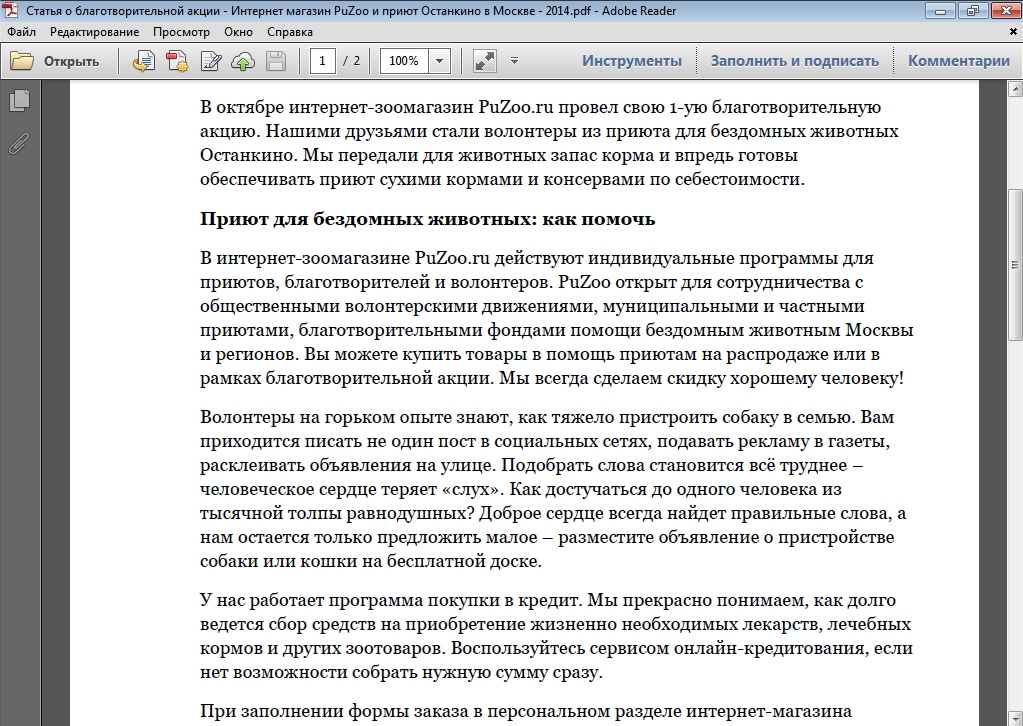Screen dimensions: 1023x726
Task: Click the page number input field
Action: point(322,61)
